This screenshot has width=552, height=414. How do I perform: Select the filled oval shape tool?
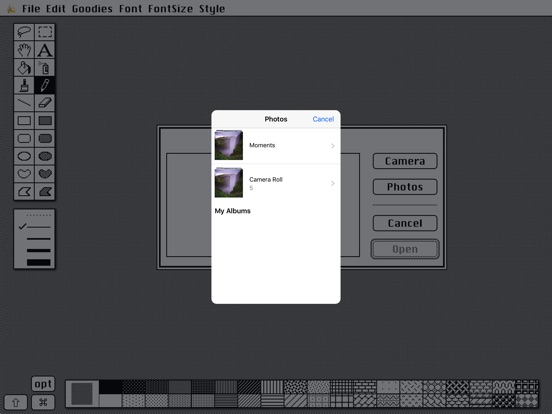[45, 156]
